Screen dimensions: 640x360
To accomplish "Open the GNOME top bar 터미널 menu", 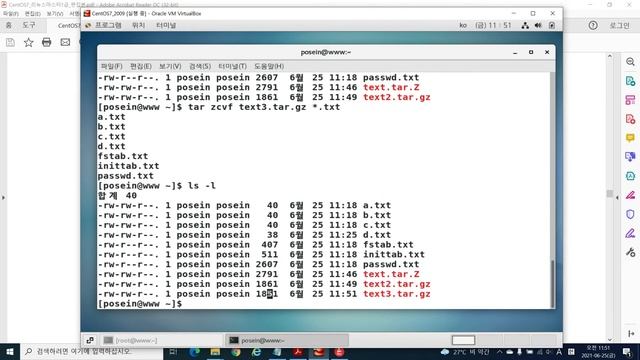I will click(166, 25).
